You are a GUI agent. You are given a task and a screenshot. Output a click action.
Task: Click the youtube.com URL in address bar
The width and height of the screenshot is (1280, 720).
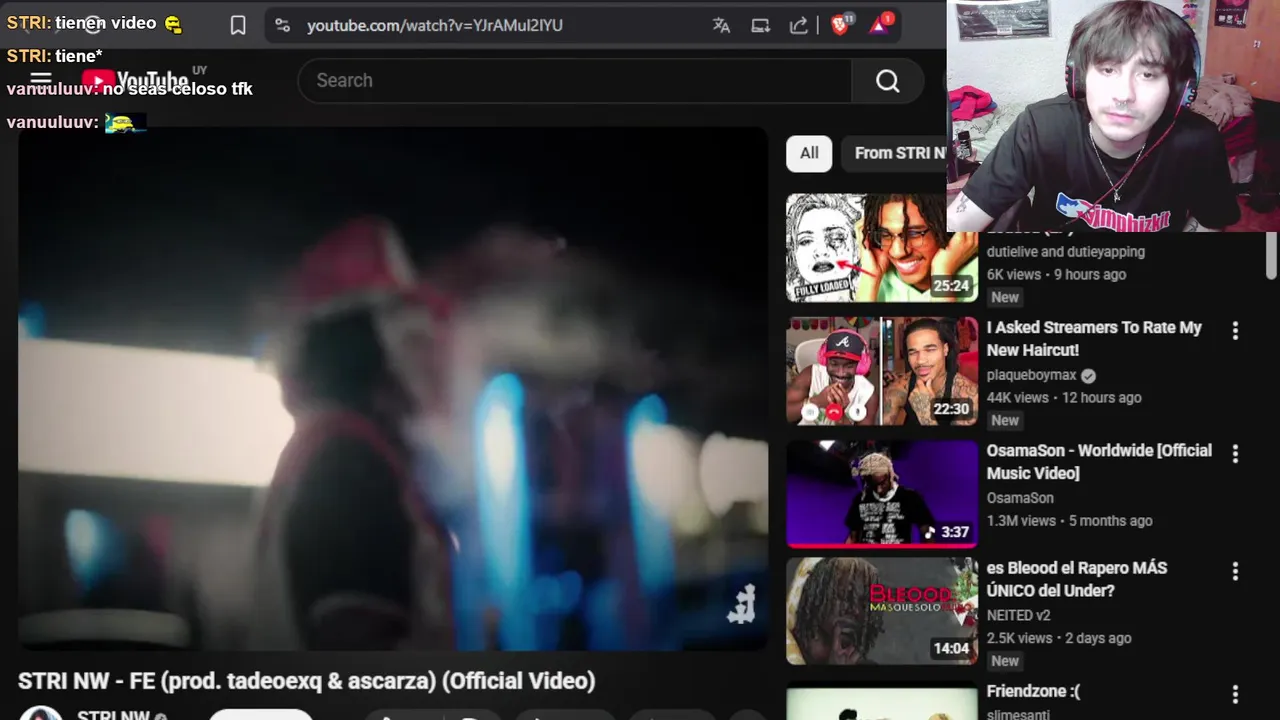click(435, 25)
